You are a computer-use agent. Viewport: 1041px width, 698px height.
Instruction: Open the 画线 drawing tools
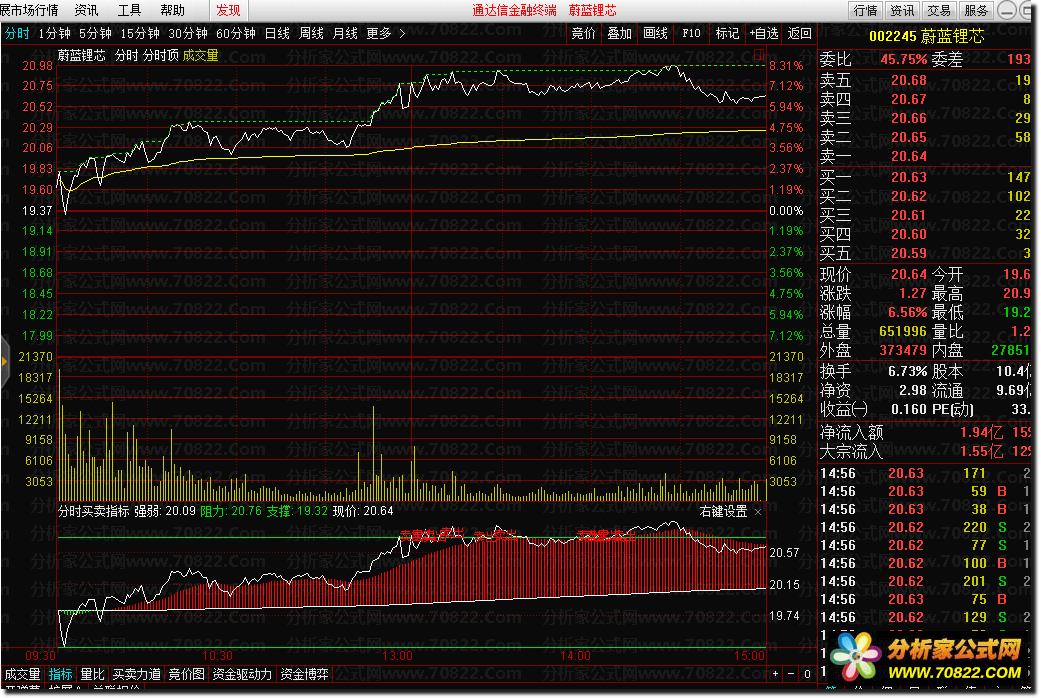(655, 33)
